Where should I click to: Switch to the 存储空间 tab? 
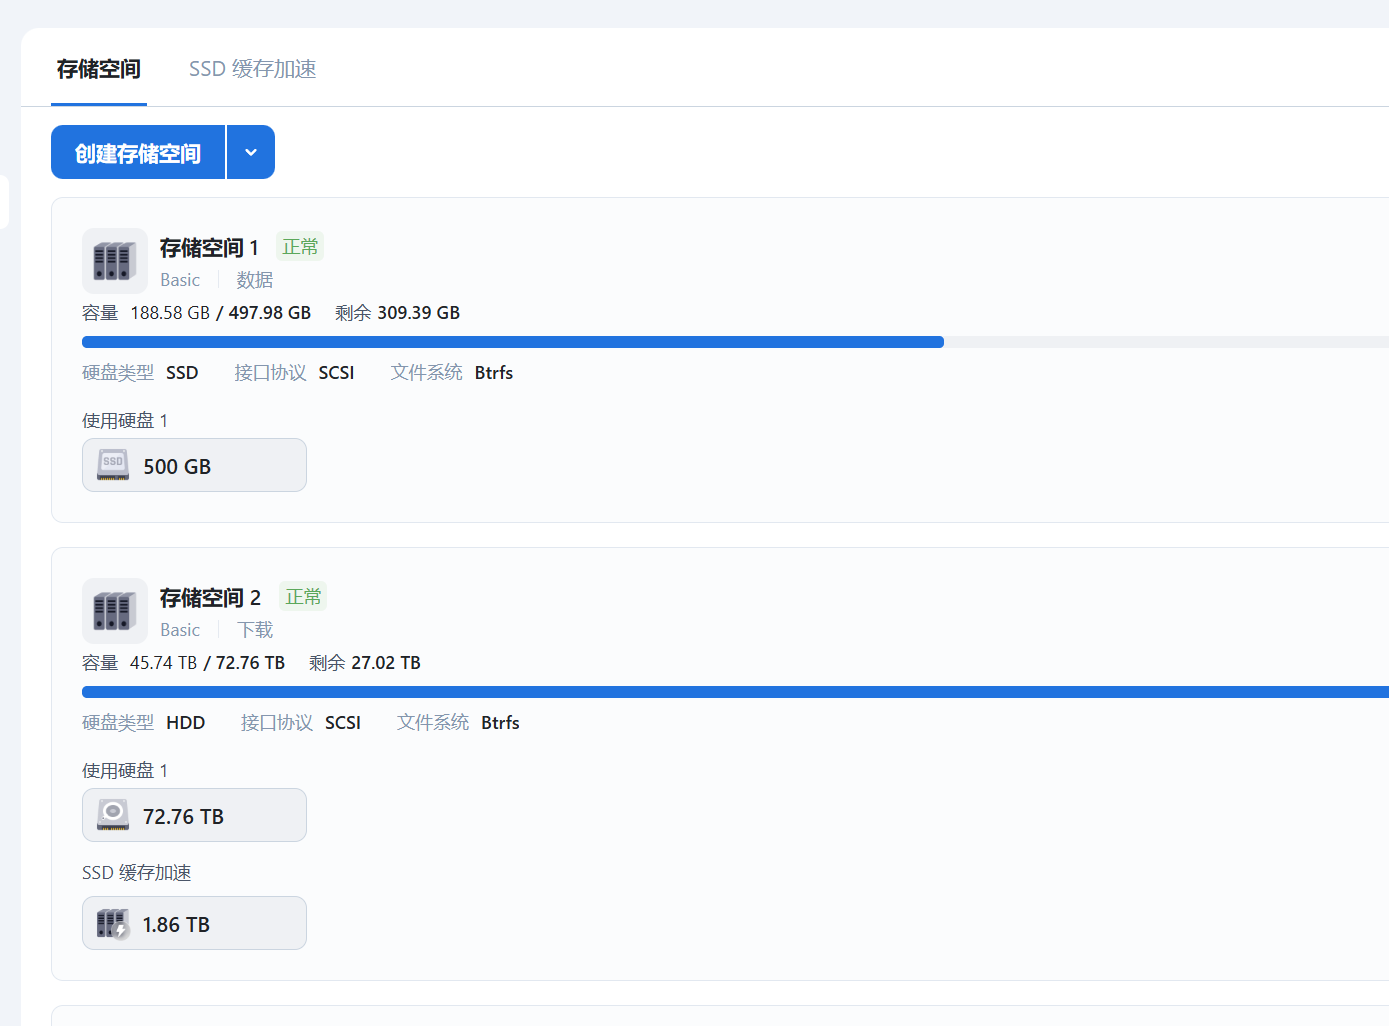[x=98, y=69]
